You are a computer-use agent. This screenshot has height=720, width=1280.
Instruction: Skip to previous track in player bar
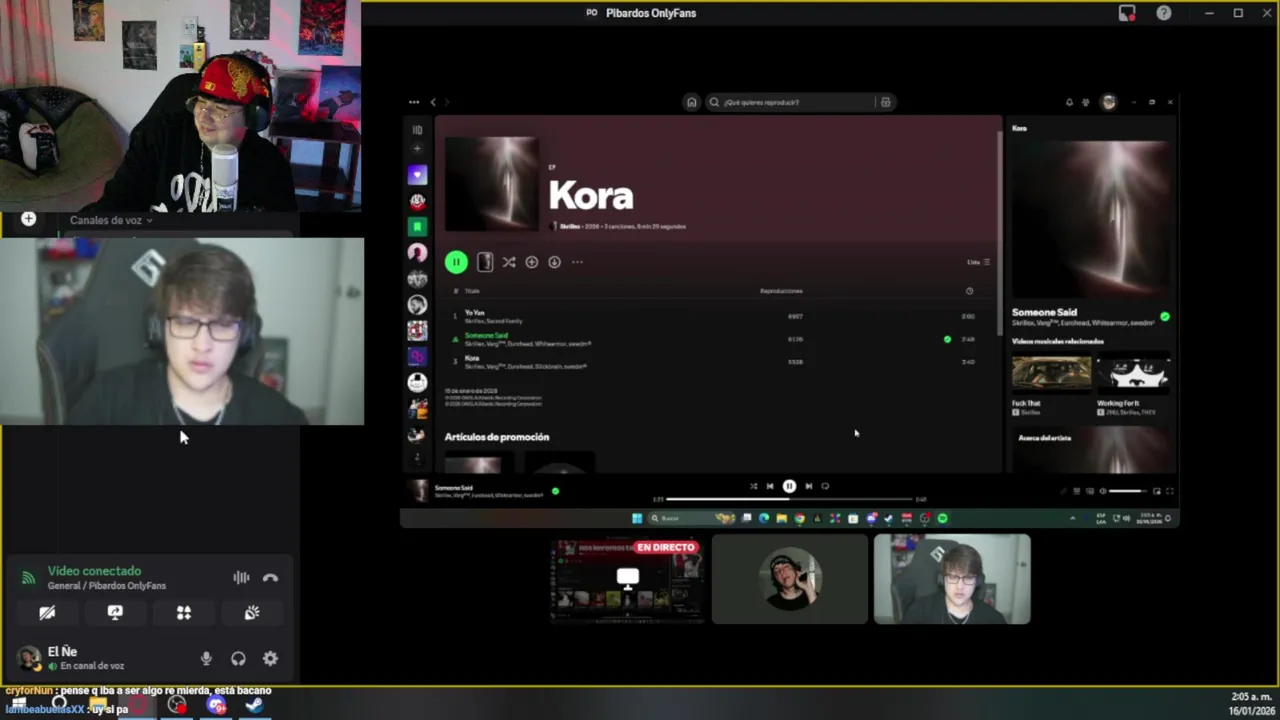(x=770, y=486)
